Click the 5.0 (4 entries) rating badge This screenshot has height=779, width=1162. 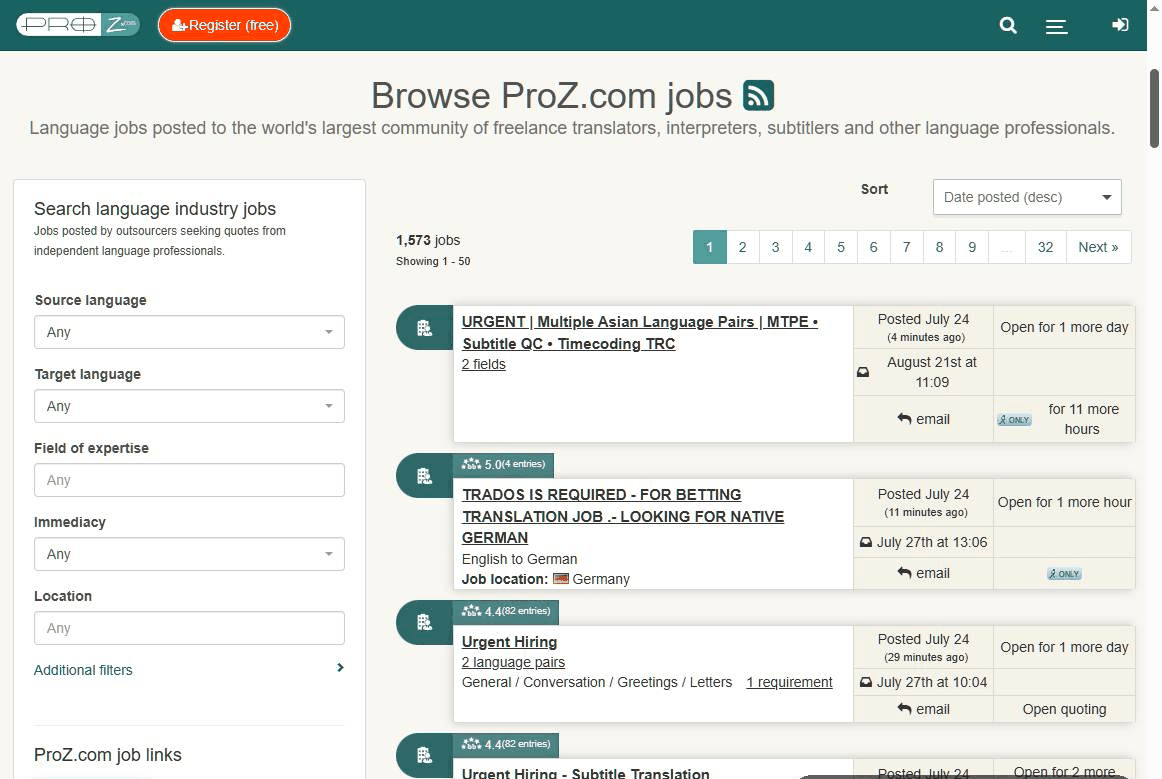[x=503, y=464]
